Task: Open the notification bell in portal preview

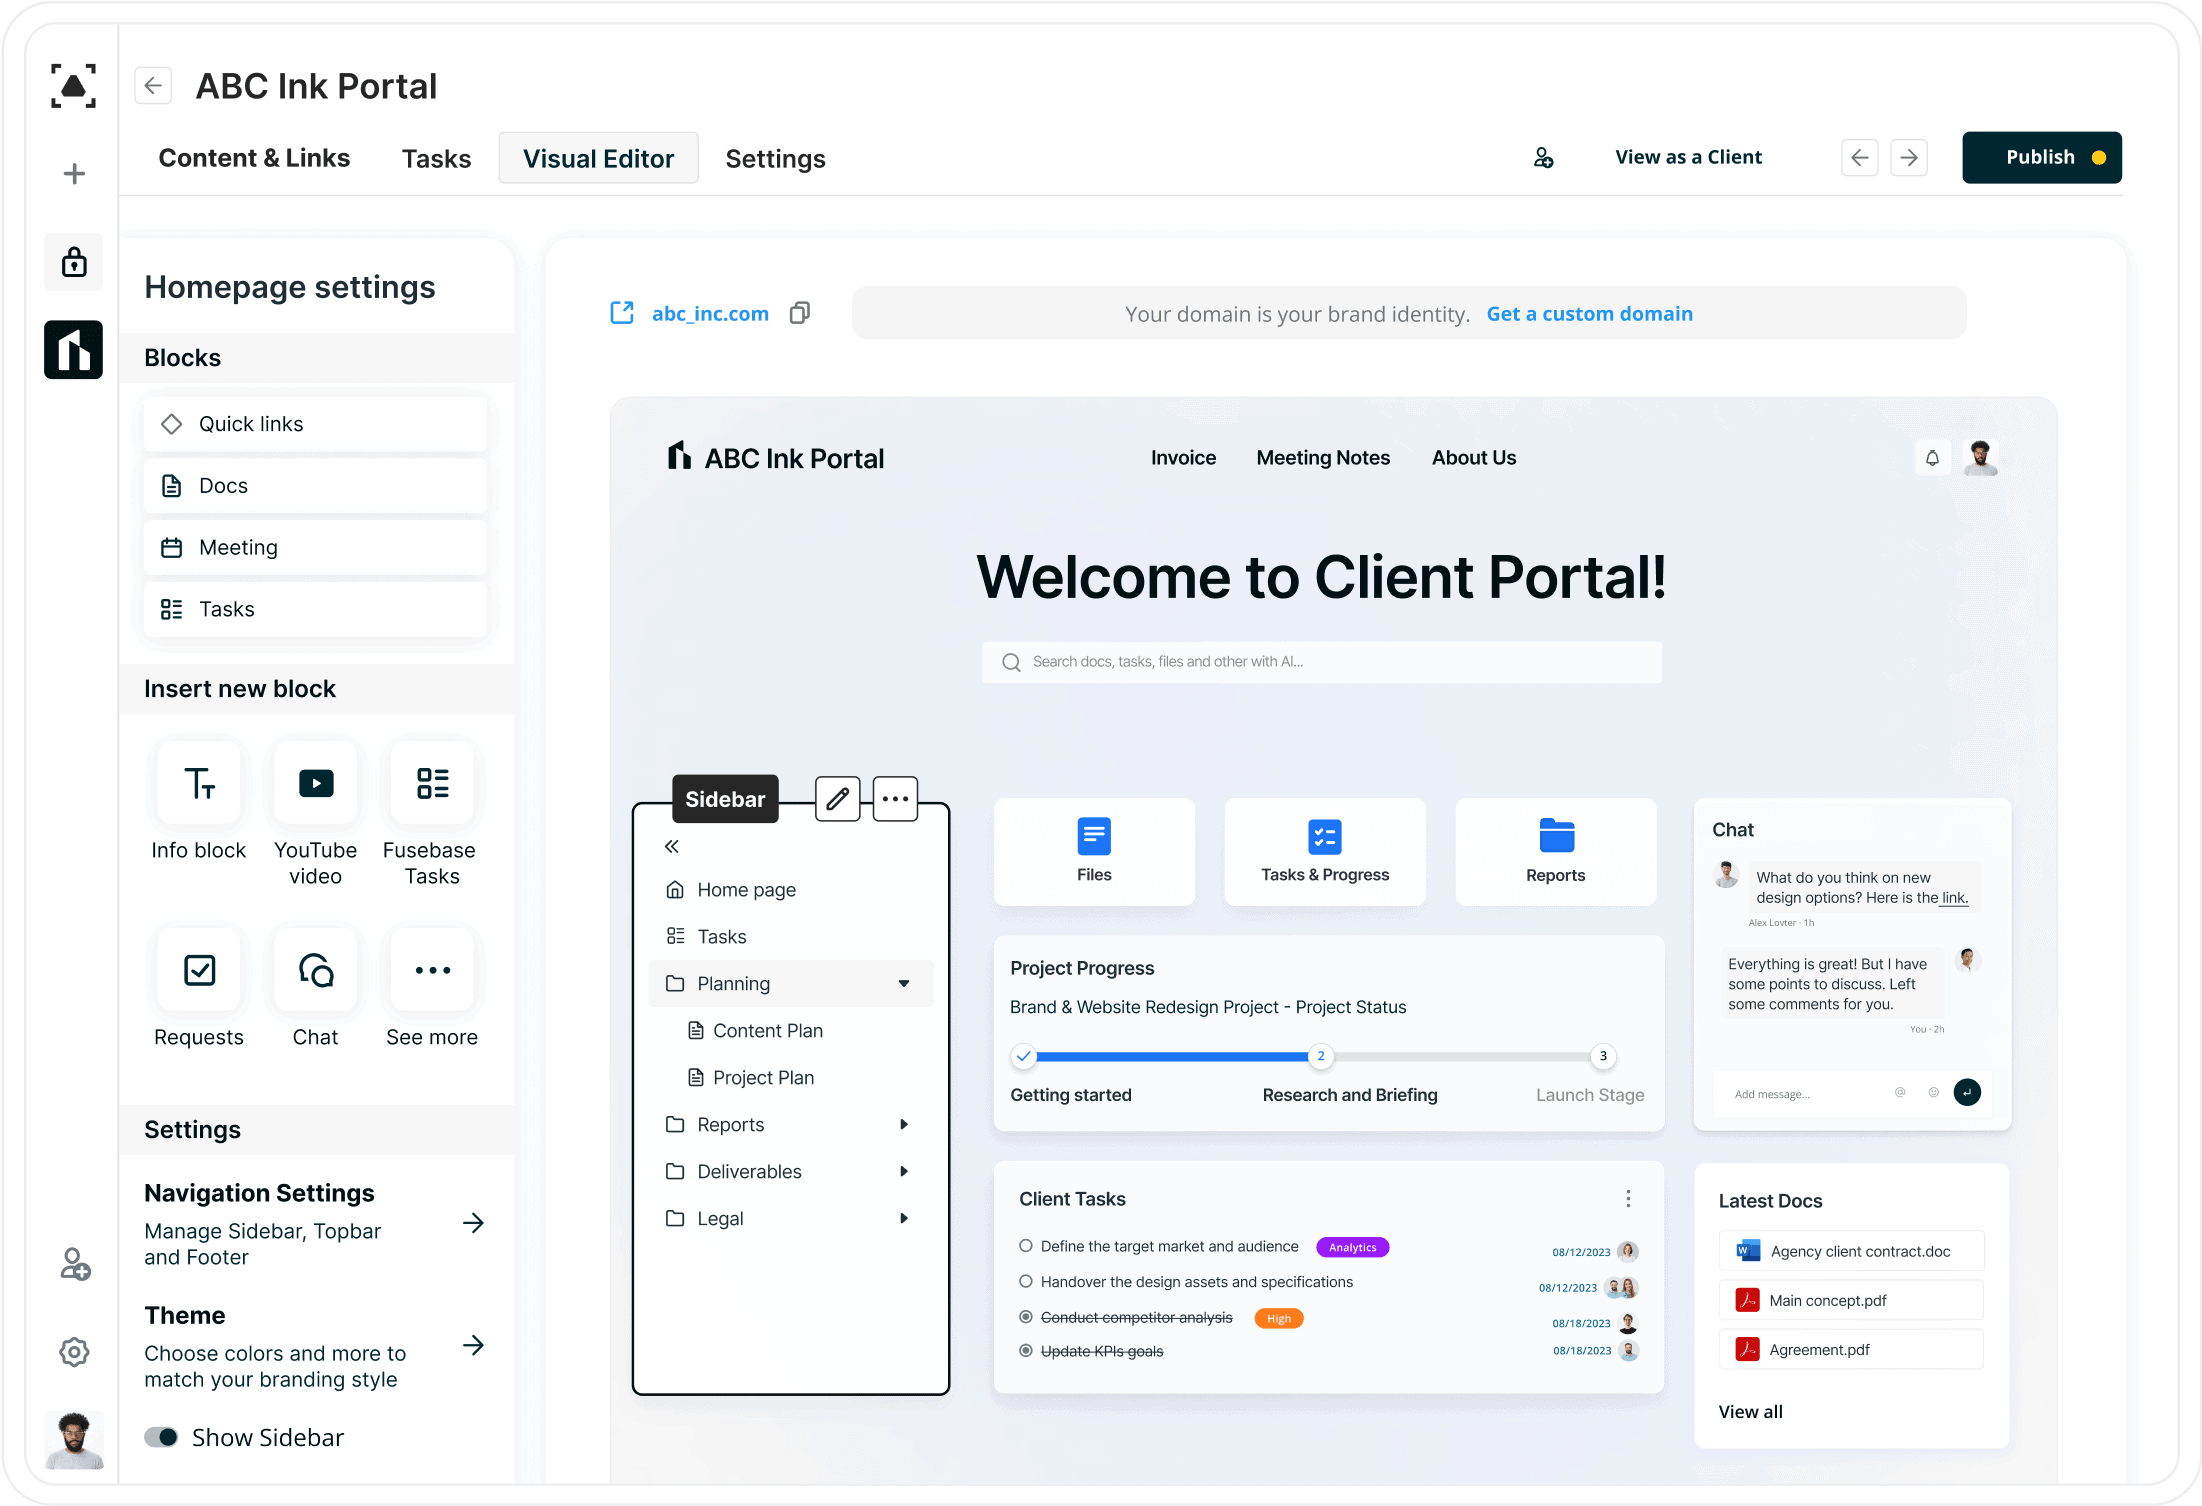Action: 1932,458
